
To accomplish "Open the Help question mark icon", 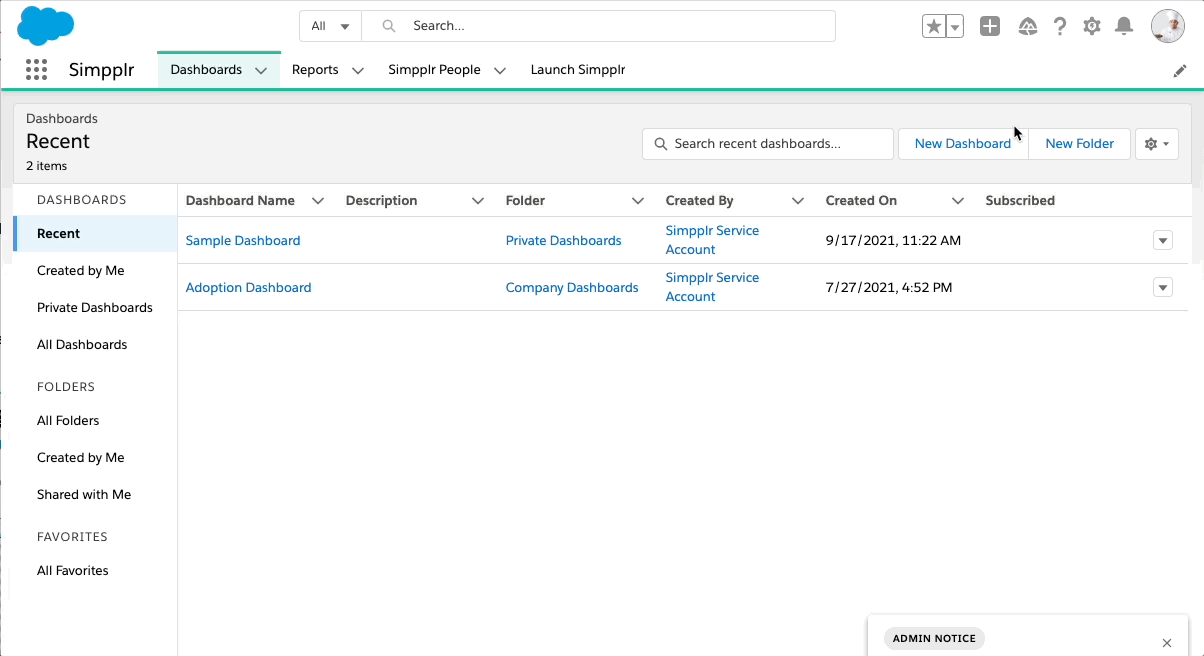I will coord(1060,27).
